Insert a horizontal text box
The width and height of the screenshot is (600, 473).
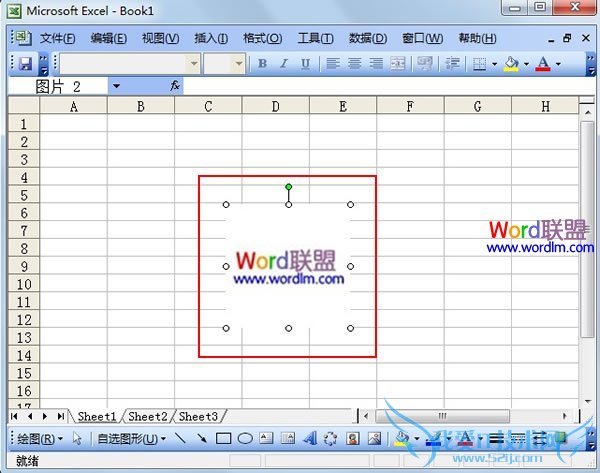266,439
